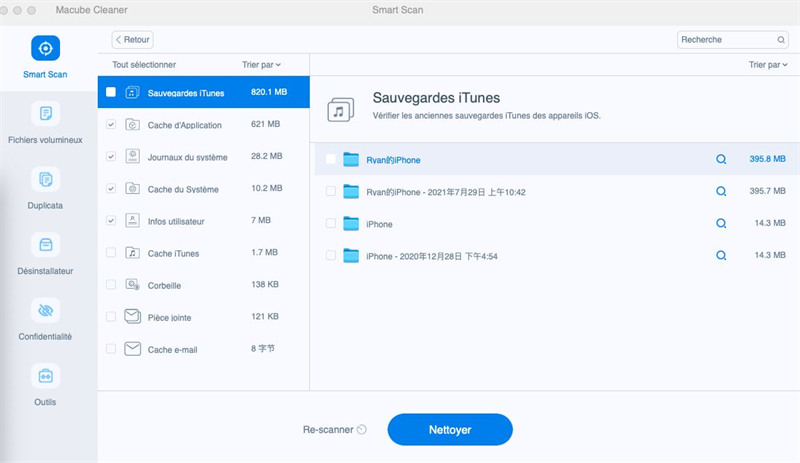Open Fichiers volumineux sidebar icon

pyautogui.click(x=45, y=113)
